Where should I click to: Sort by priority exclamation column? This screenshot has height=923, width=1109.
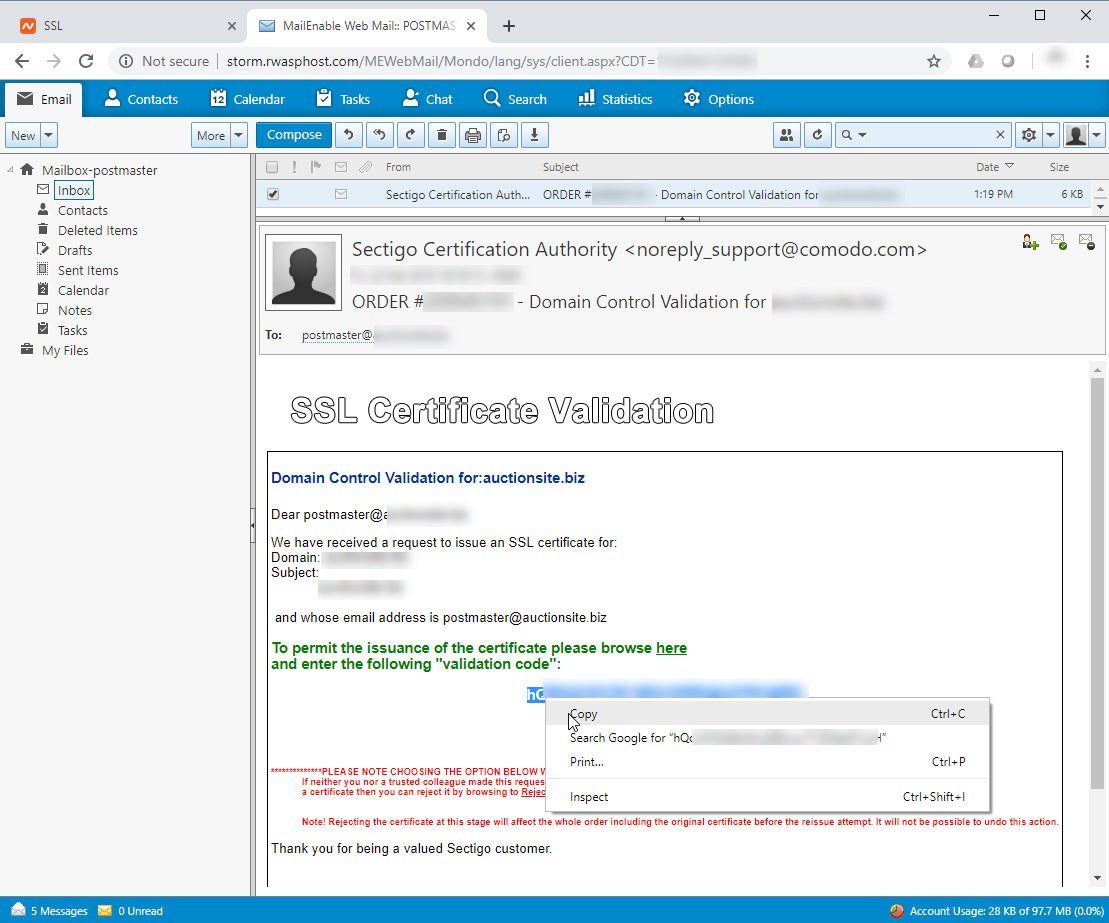(x=294, y=167)
